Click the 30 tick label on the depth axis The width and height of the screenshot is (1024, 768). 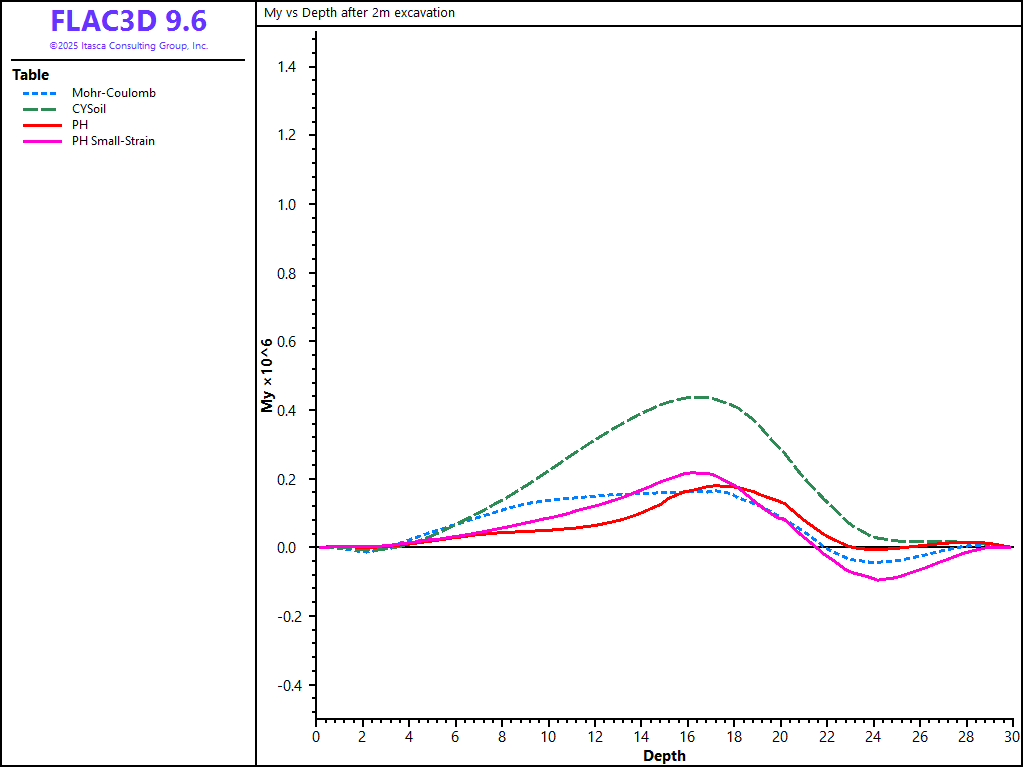pyautogui.click(x=1012, y=737)
